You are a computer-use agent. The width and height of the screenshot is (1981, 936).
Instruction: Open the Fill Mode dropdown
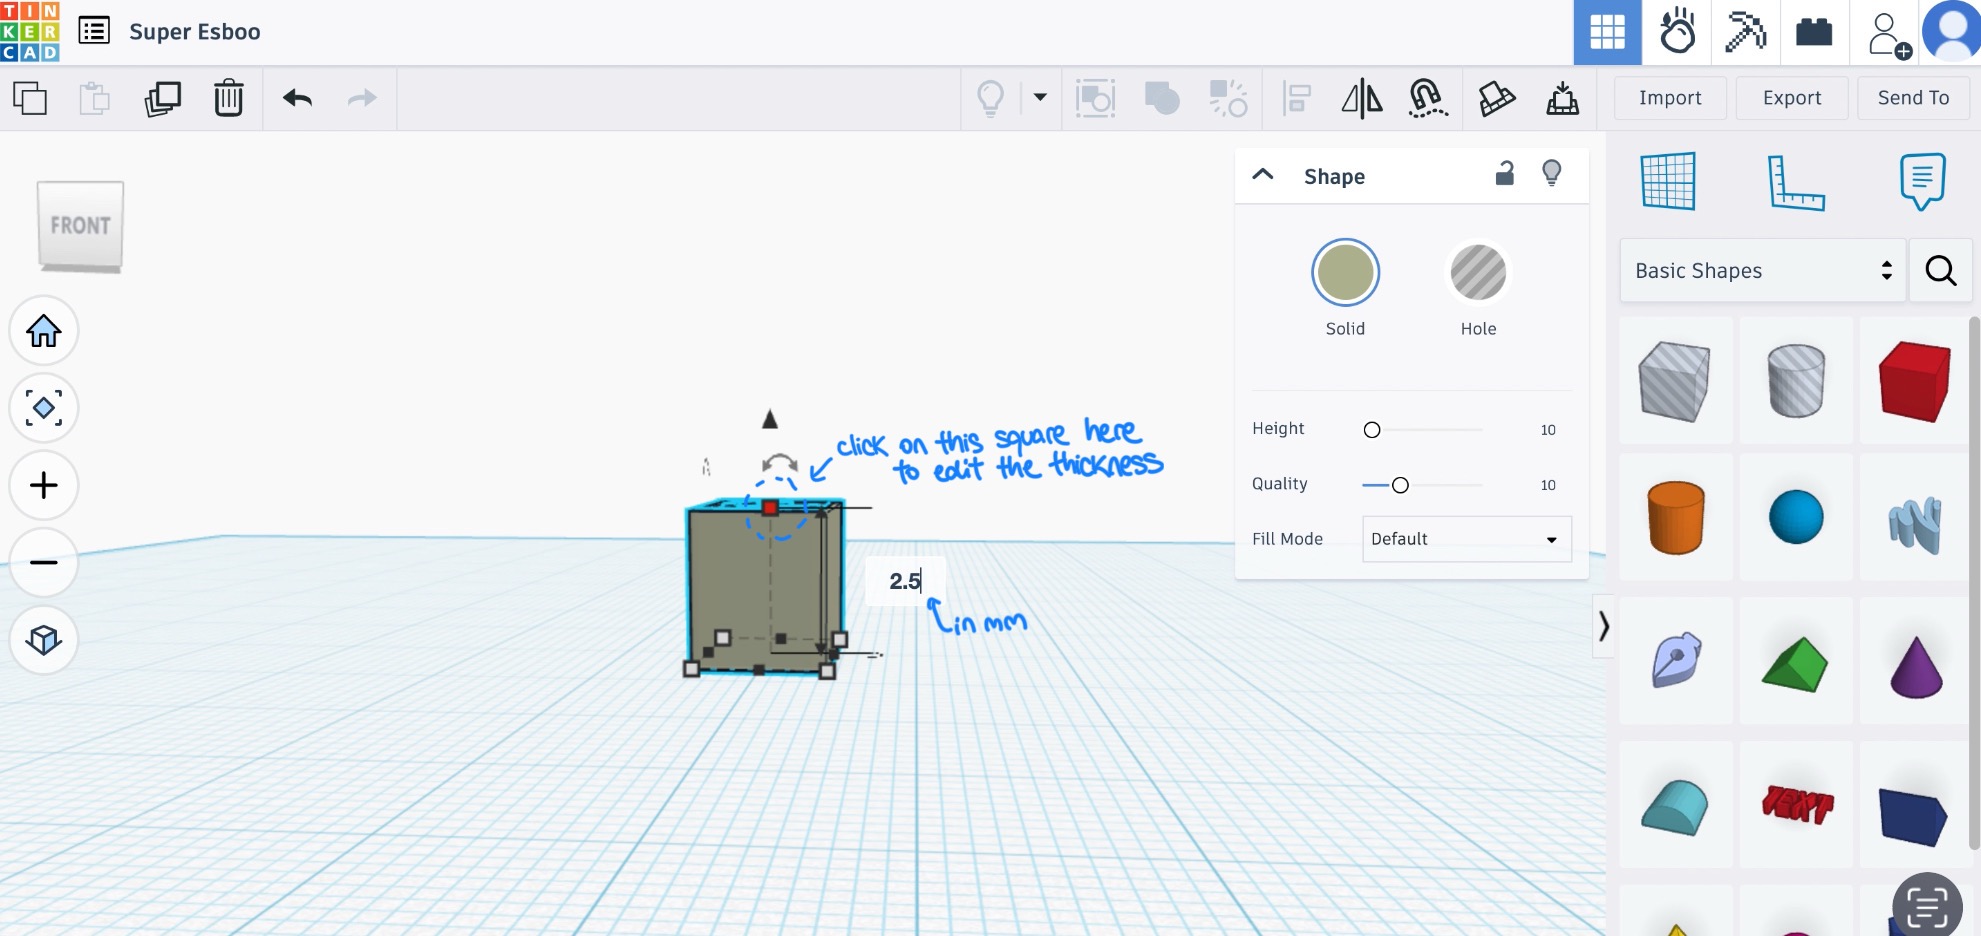(1466, 539)
